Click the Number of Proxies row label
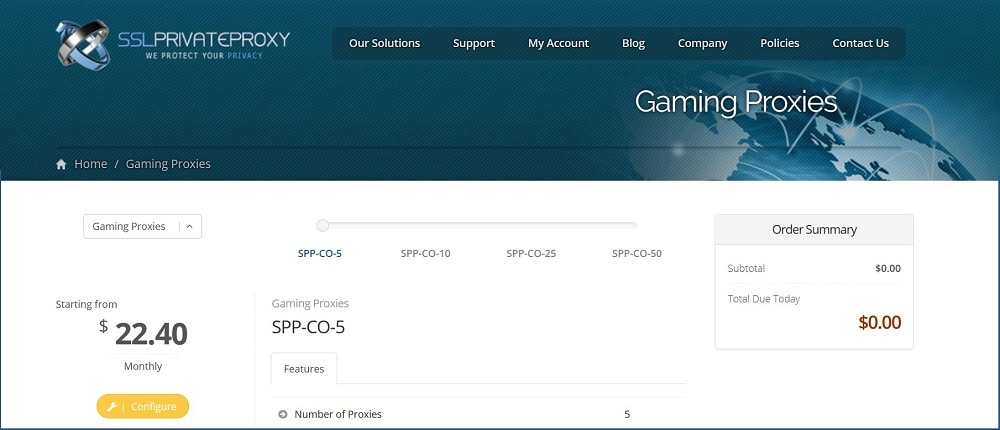 (338, 415)
